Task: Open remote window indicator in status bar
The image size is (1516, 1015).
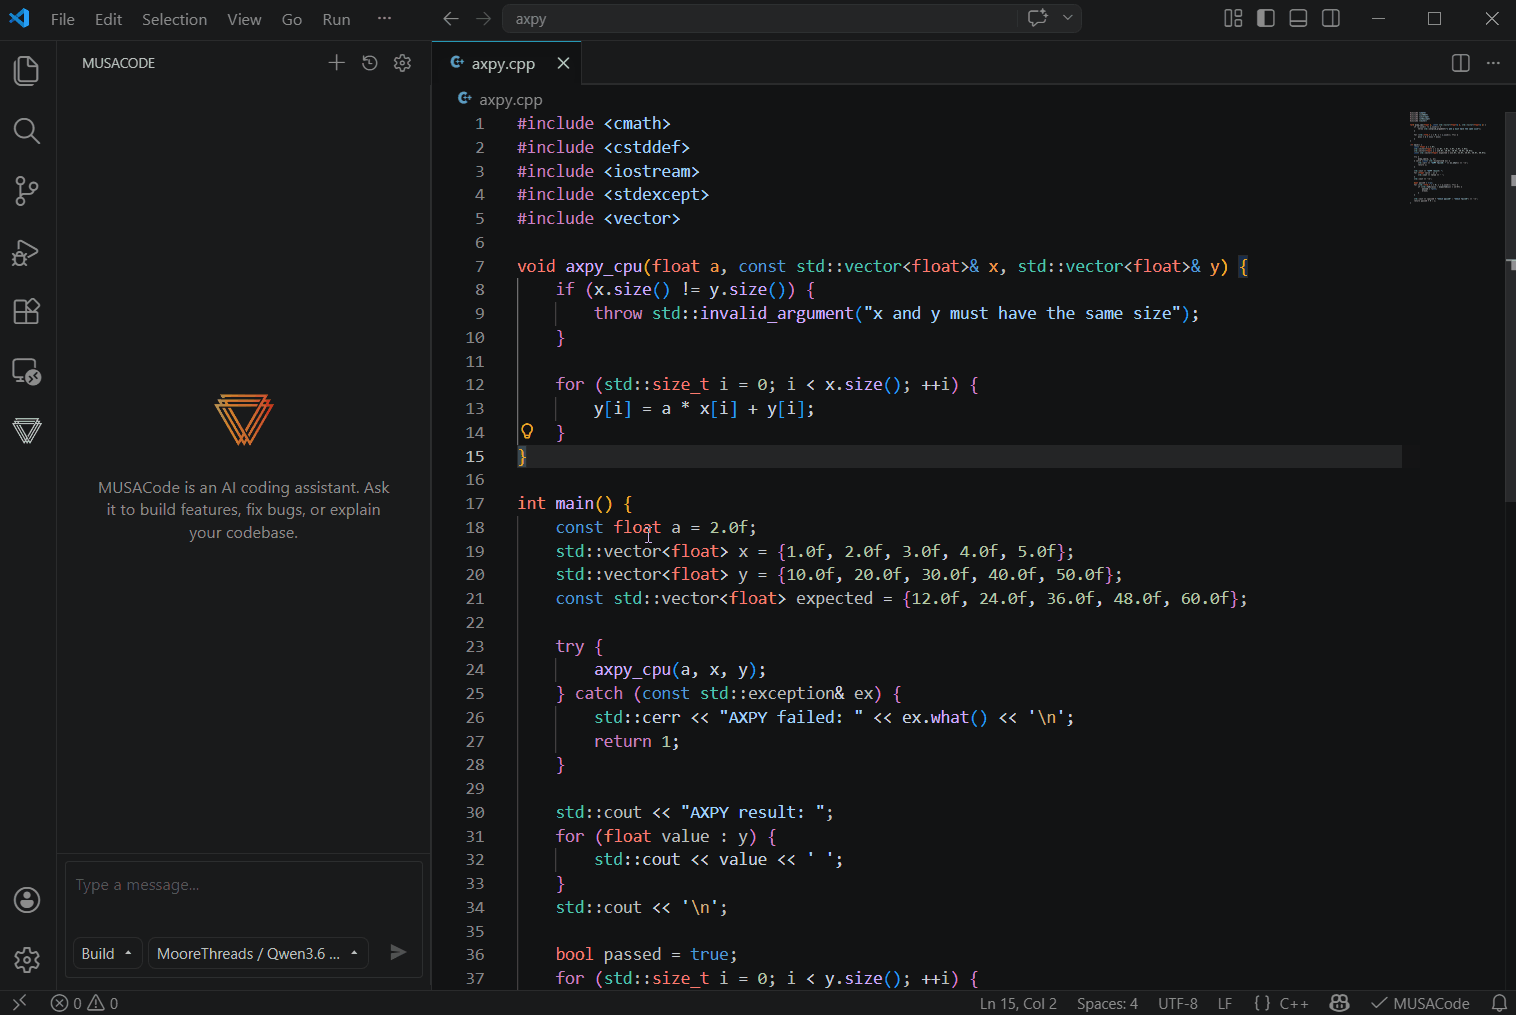Action: pos(19,1003)
